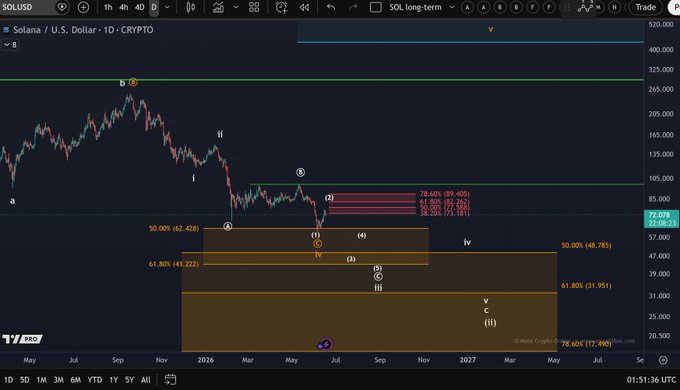Click the N circle quick button

pyautogui.click(x=614, y=7)
